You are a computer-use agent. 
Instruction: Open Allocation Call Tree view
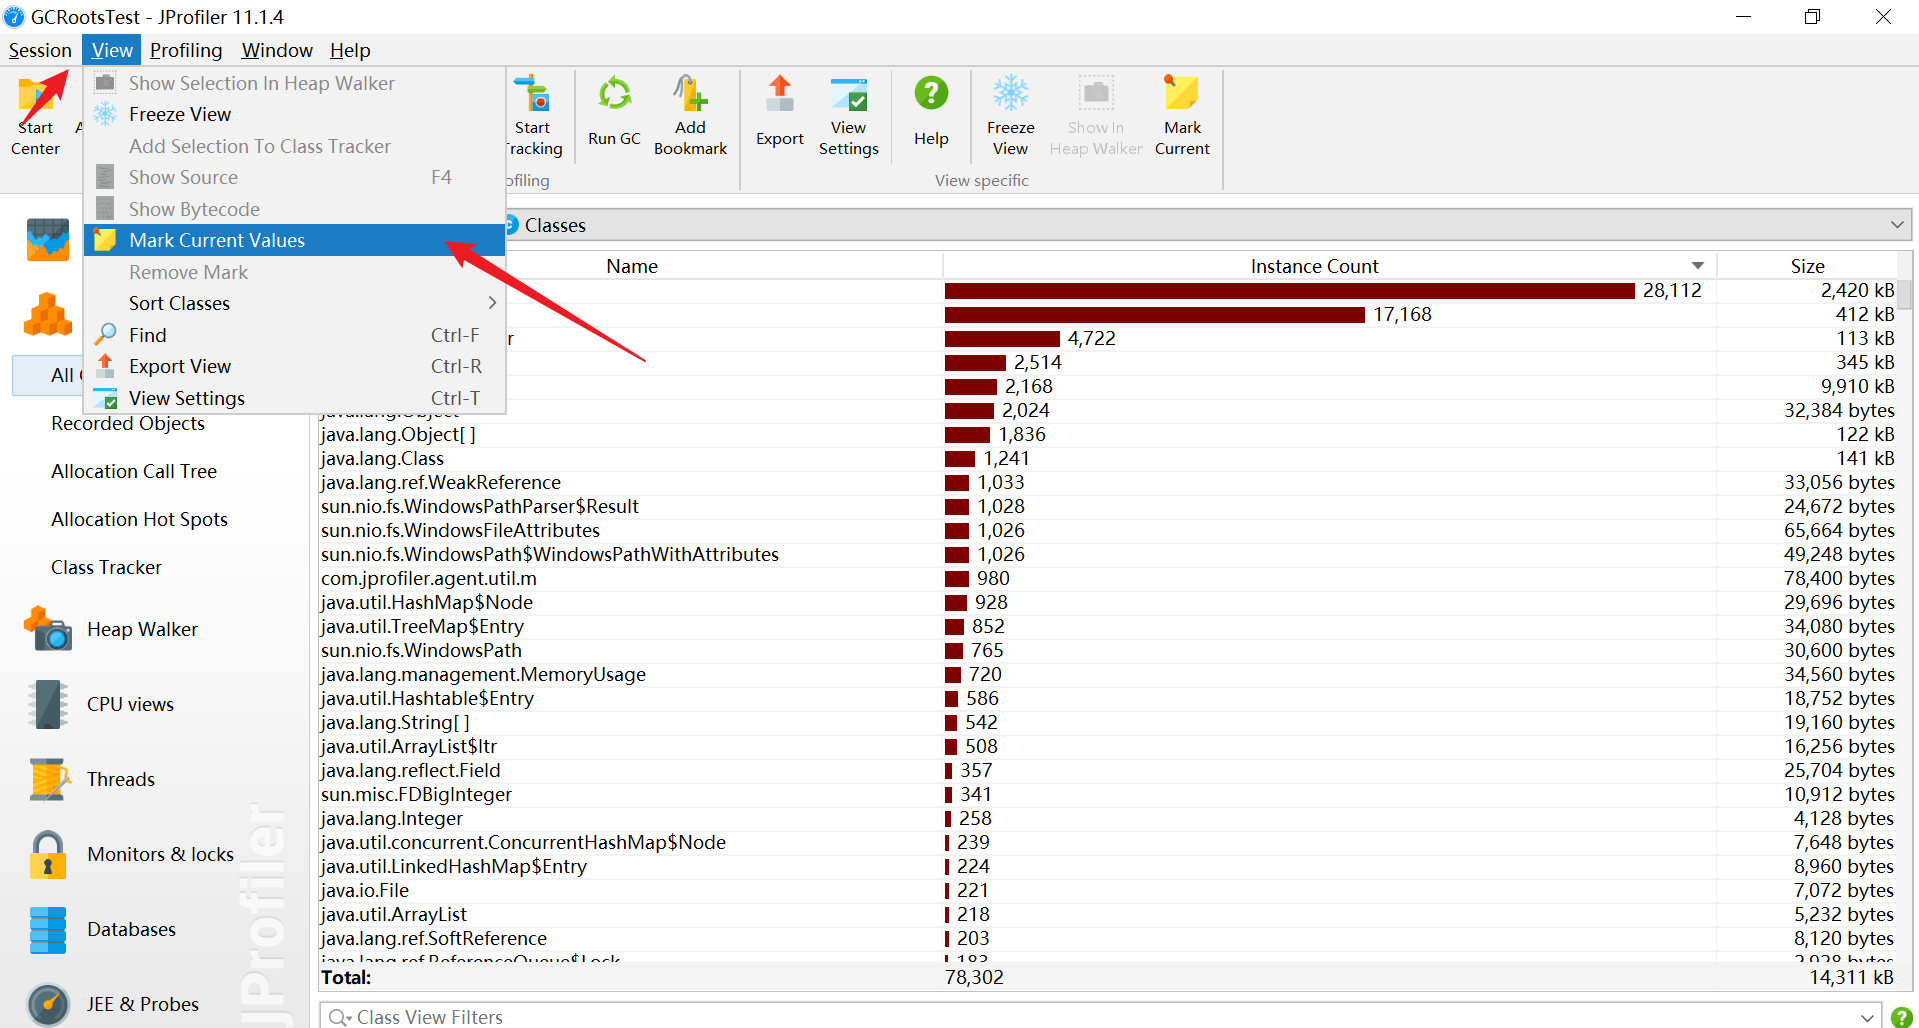[134, 472]
